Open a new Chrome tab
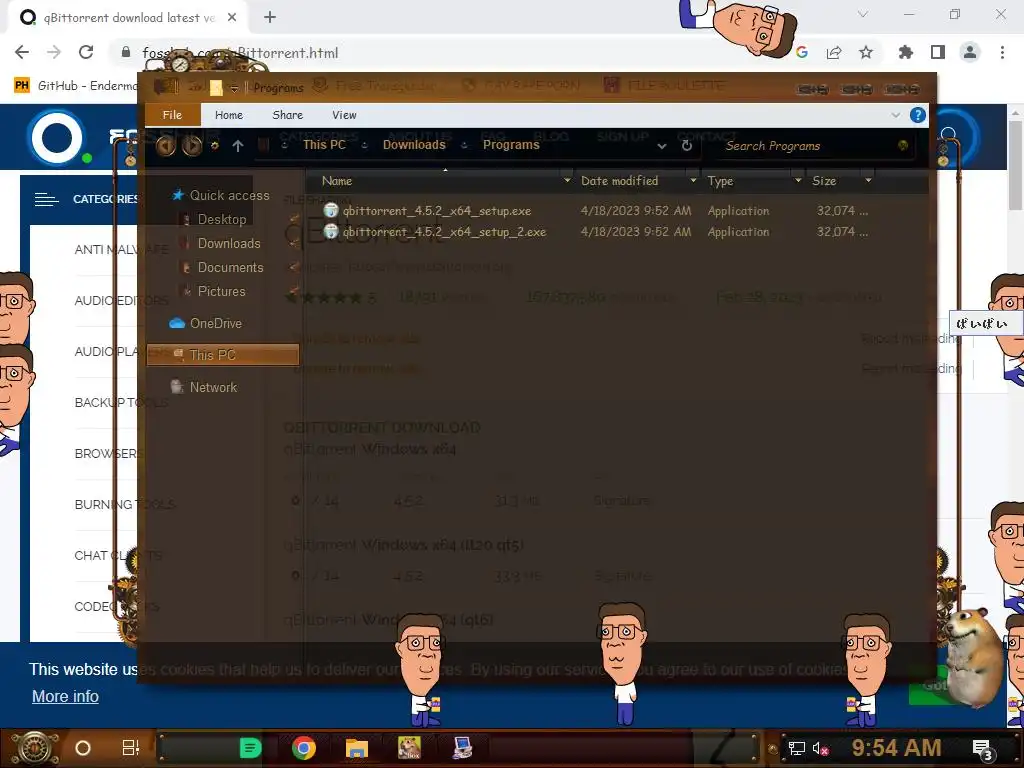1024x768 pixels. (x=270, y=18)
